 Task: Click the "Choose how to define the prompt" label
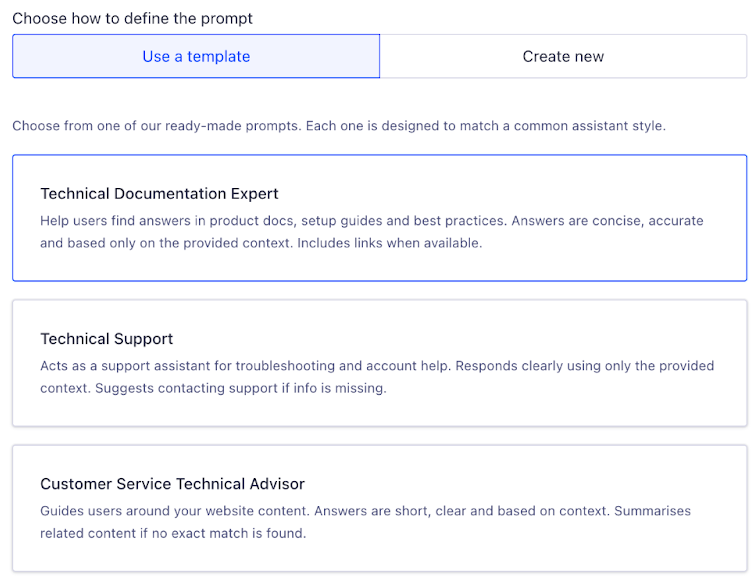tap(132, 18)
